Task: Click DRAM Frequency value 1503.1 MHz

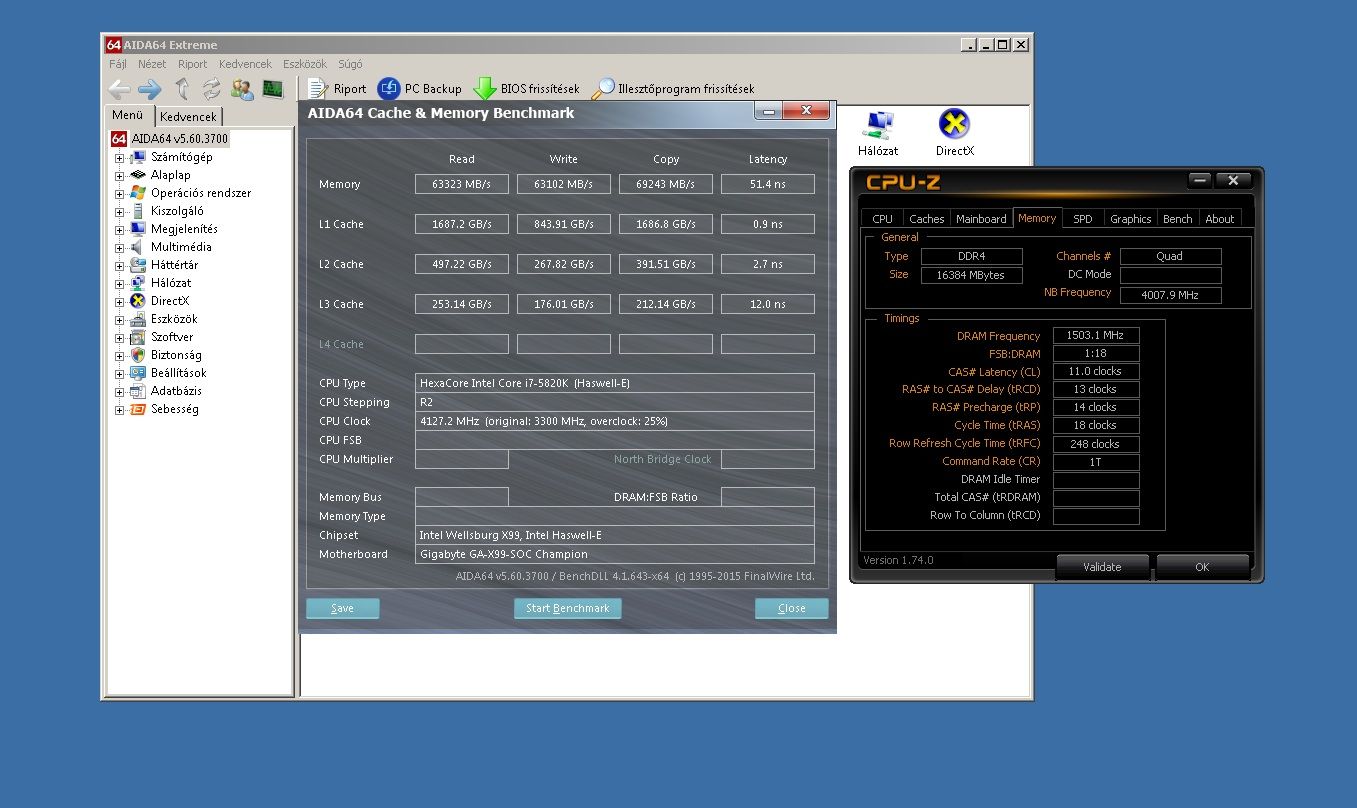Action: [x=1096, y=336]
